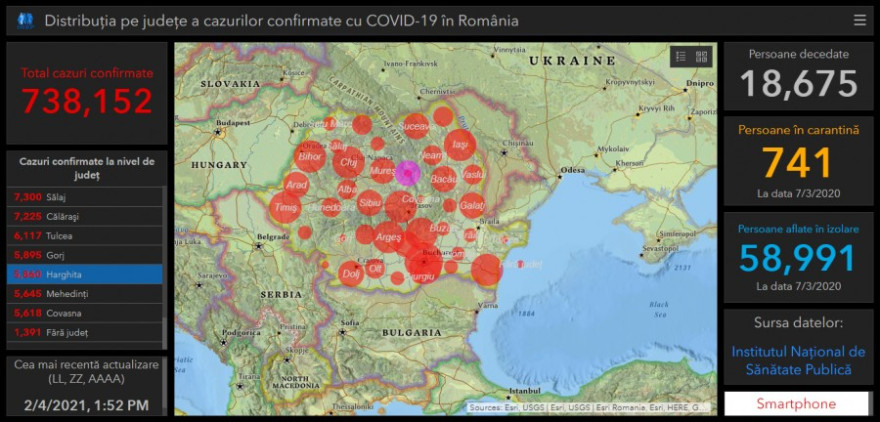Click the Sibiu case bubble on map

pos(370,203)
